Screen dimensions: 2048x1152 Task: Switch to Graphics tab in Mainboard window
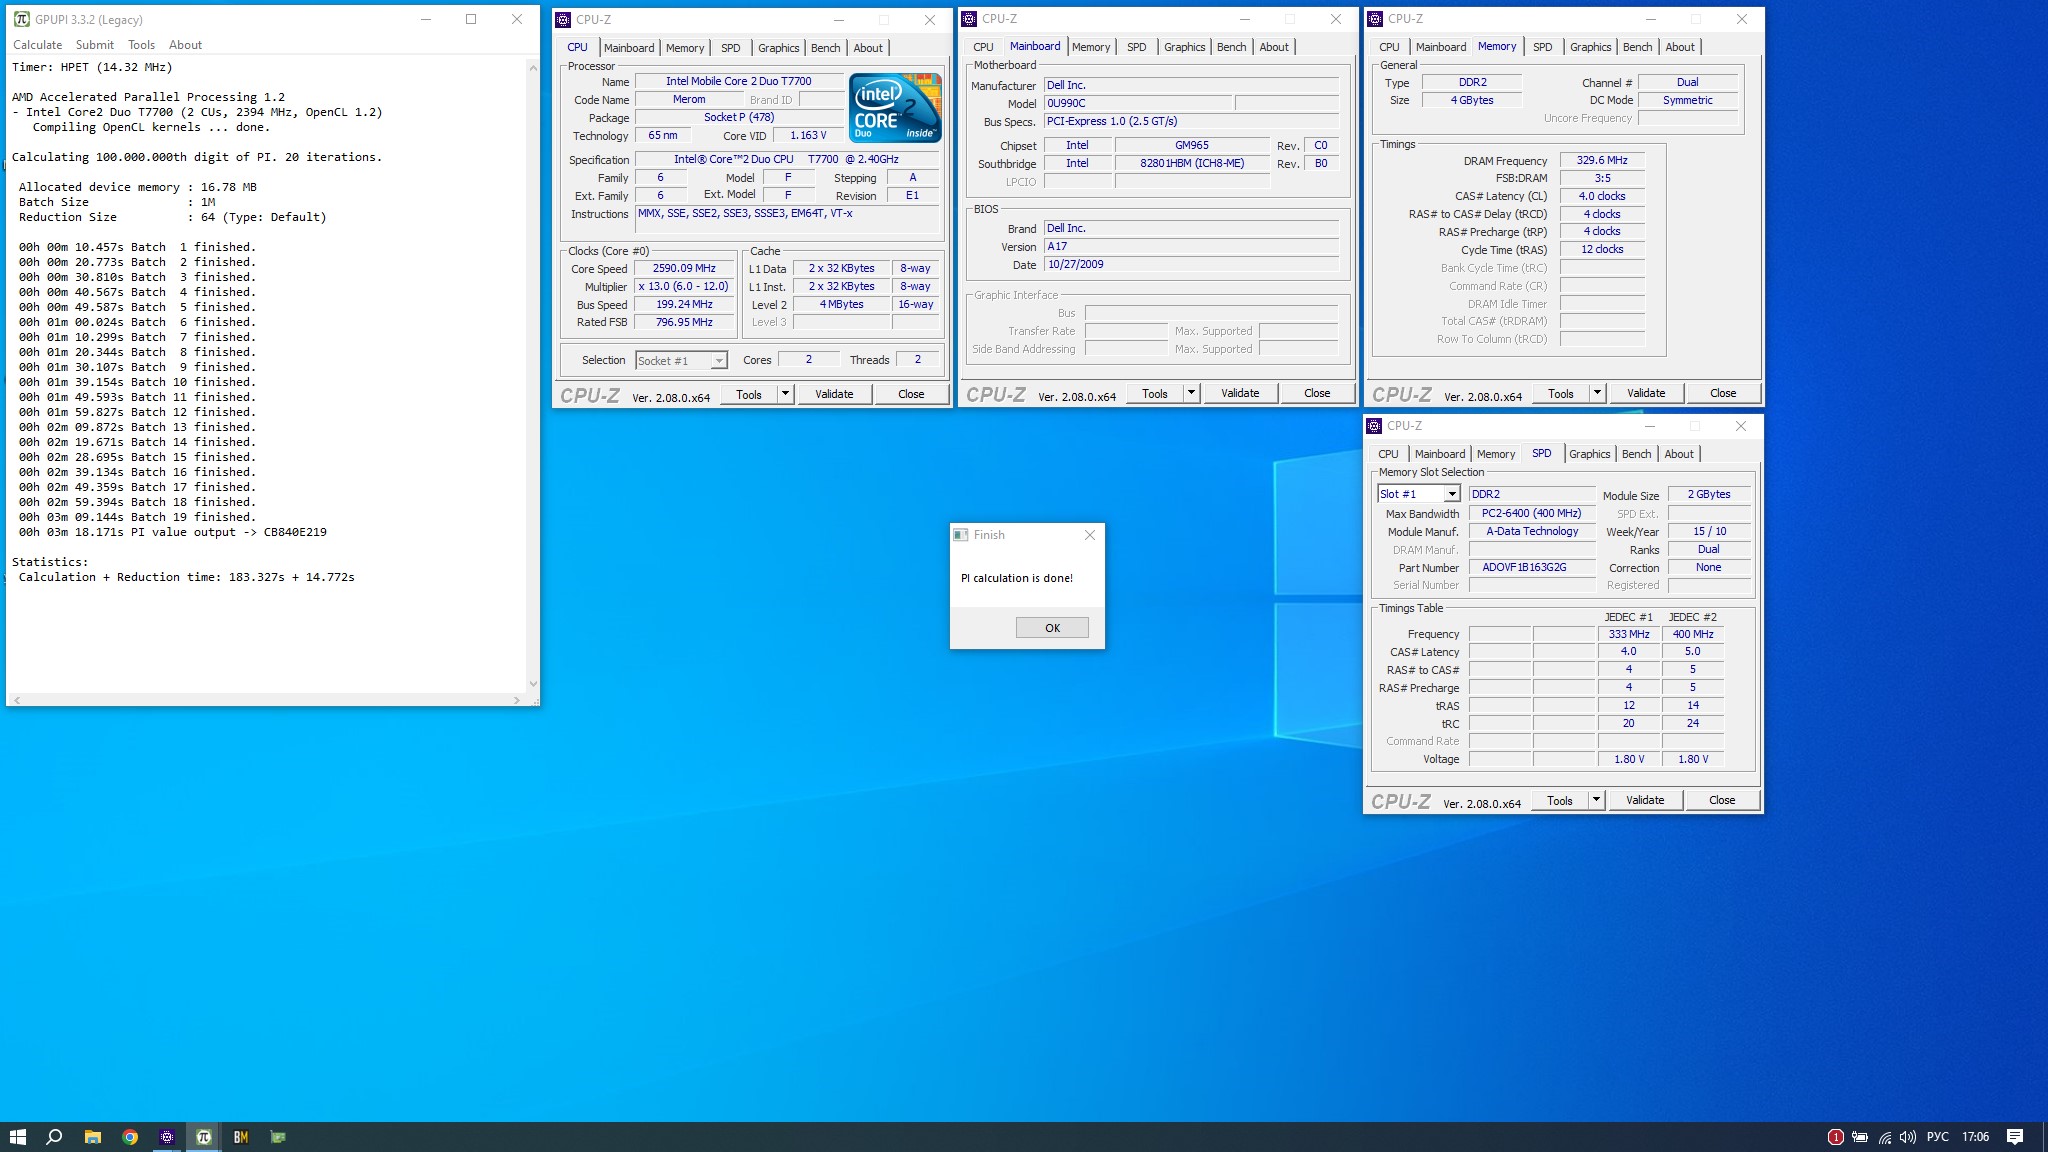(1184, 47)
